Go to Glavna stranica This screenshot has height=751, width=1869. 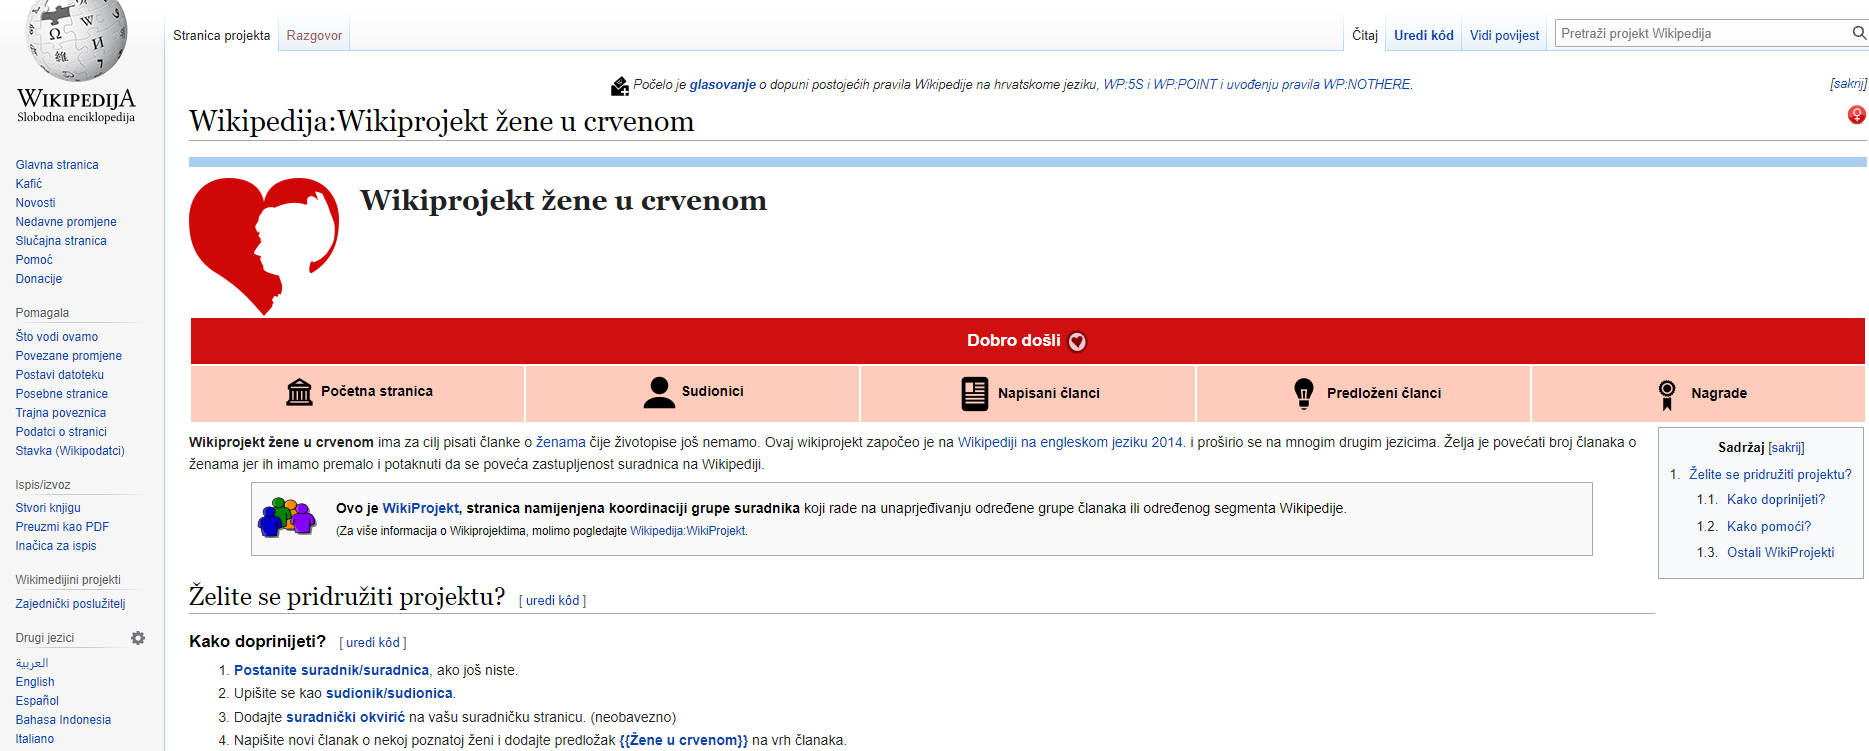pyautogui.click(x=57, y=165)
